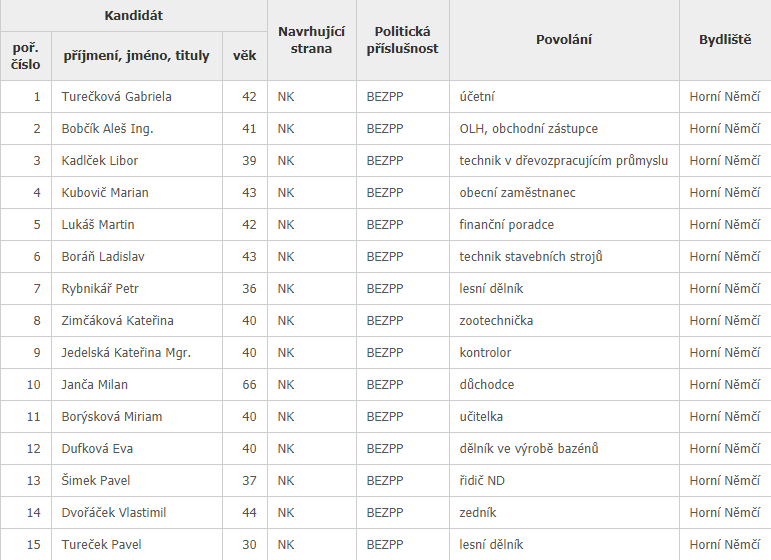Select the Politická příslušnost header
Image resolution: width=771 pixels, height=560 pixels.
tap(402, 40)
